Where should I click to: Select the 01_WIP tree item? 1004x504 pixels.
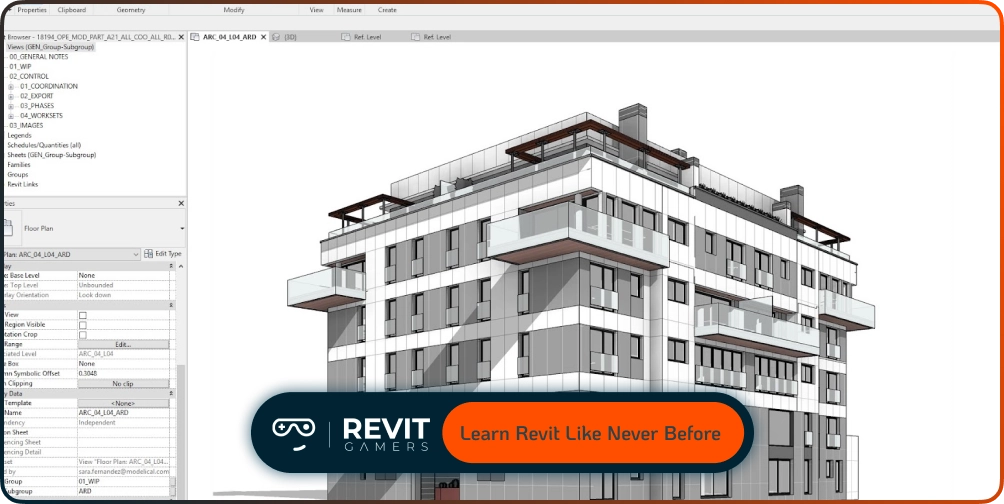click(x=20, y=67)
